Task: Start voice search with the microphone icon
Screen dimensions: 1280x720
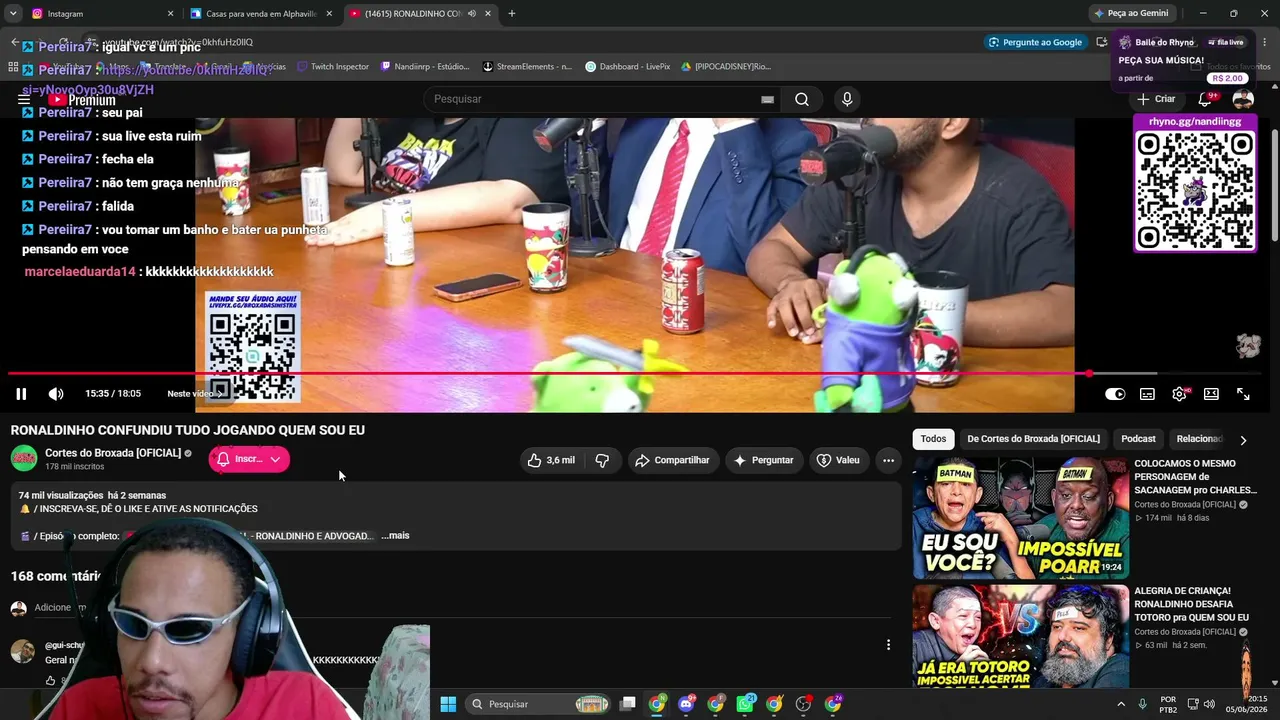Action: (847, 99)
